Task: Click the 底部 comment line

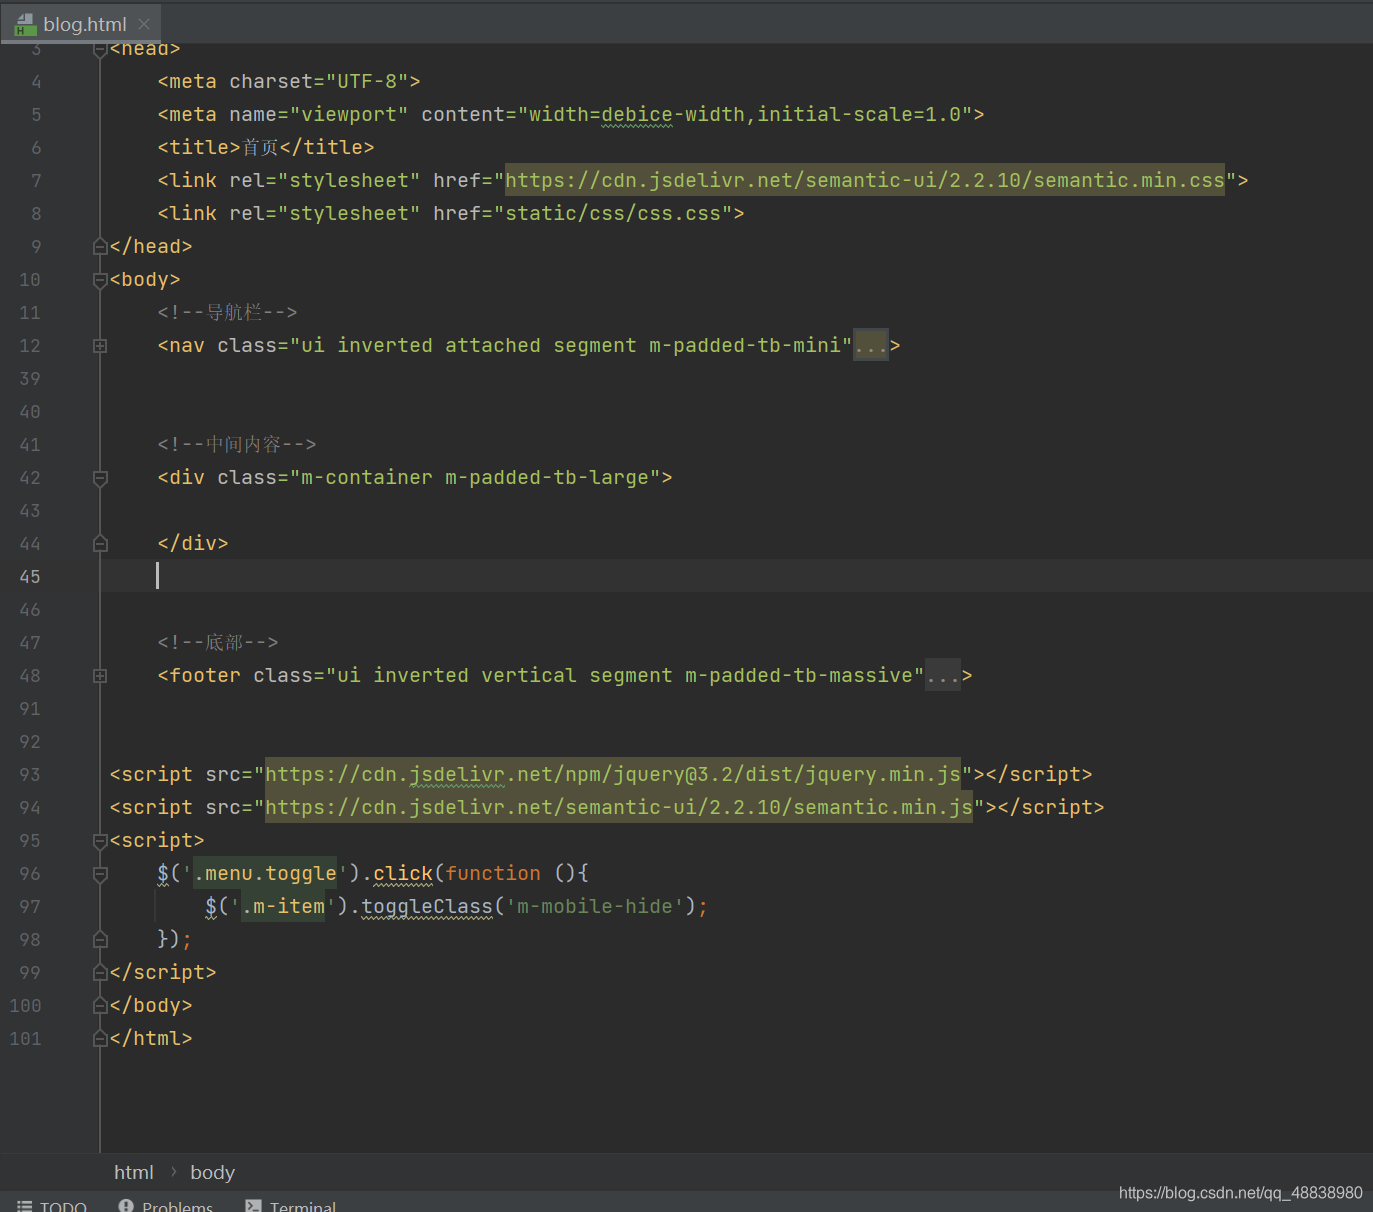Action: pos(218,642)
